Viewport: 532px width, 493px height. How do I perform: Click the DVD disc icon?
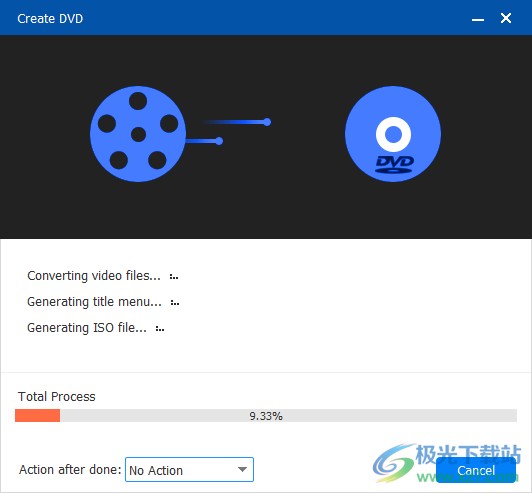(x=393, y=134)
